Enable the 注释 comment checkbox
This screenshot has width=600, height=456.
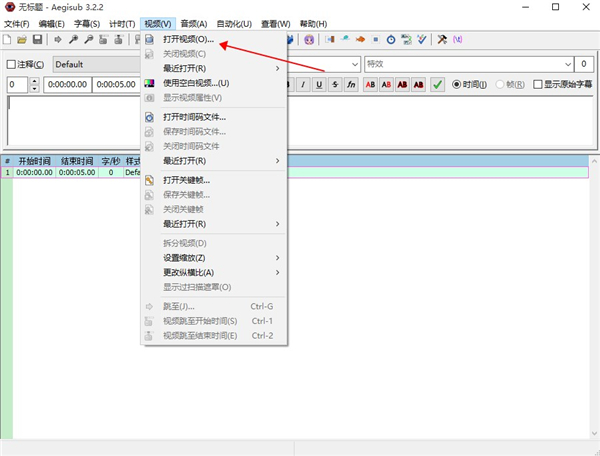pyautogui.click(x=12, y=64)
